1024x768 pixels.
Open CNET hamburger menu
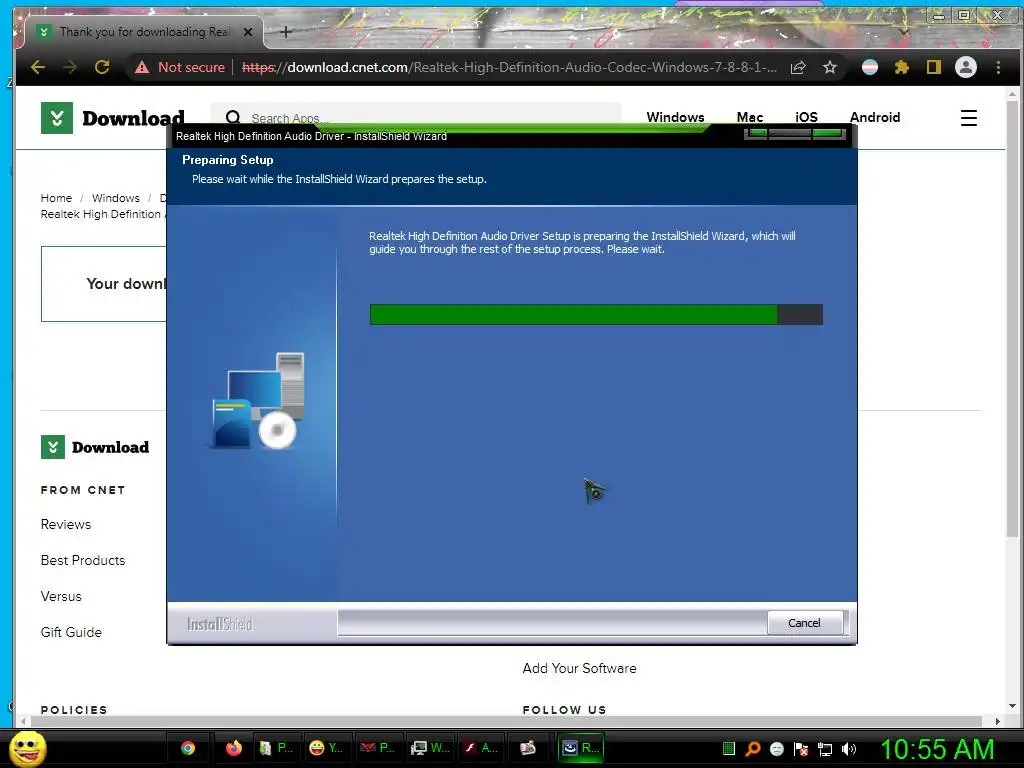pyautogui.click(x=968, y=118)
